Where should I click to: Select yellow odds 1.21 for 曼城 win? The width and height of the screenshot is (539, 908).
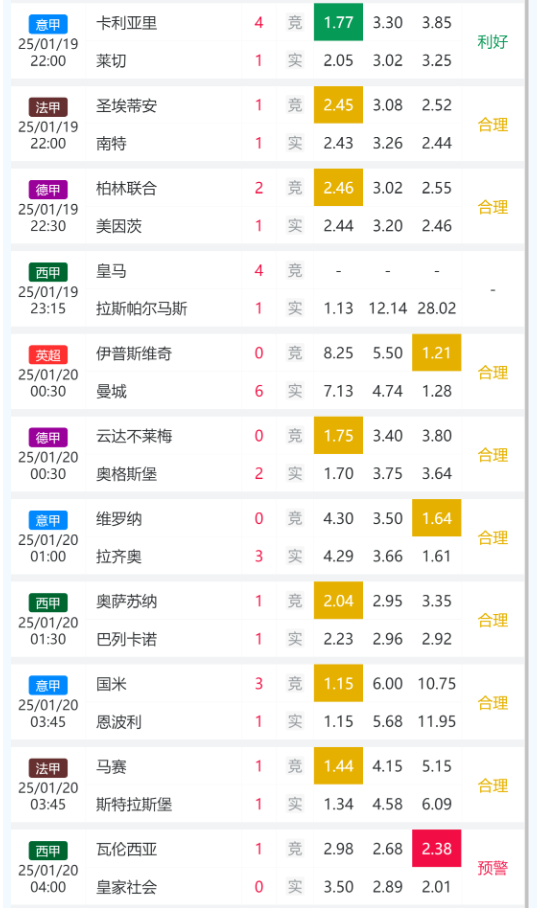(x=437, y=353)
